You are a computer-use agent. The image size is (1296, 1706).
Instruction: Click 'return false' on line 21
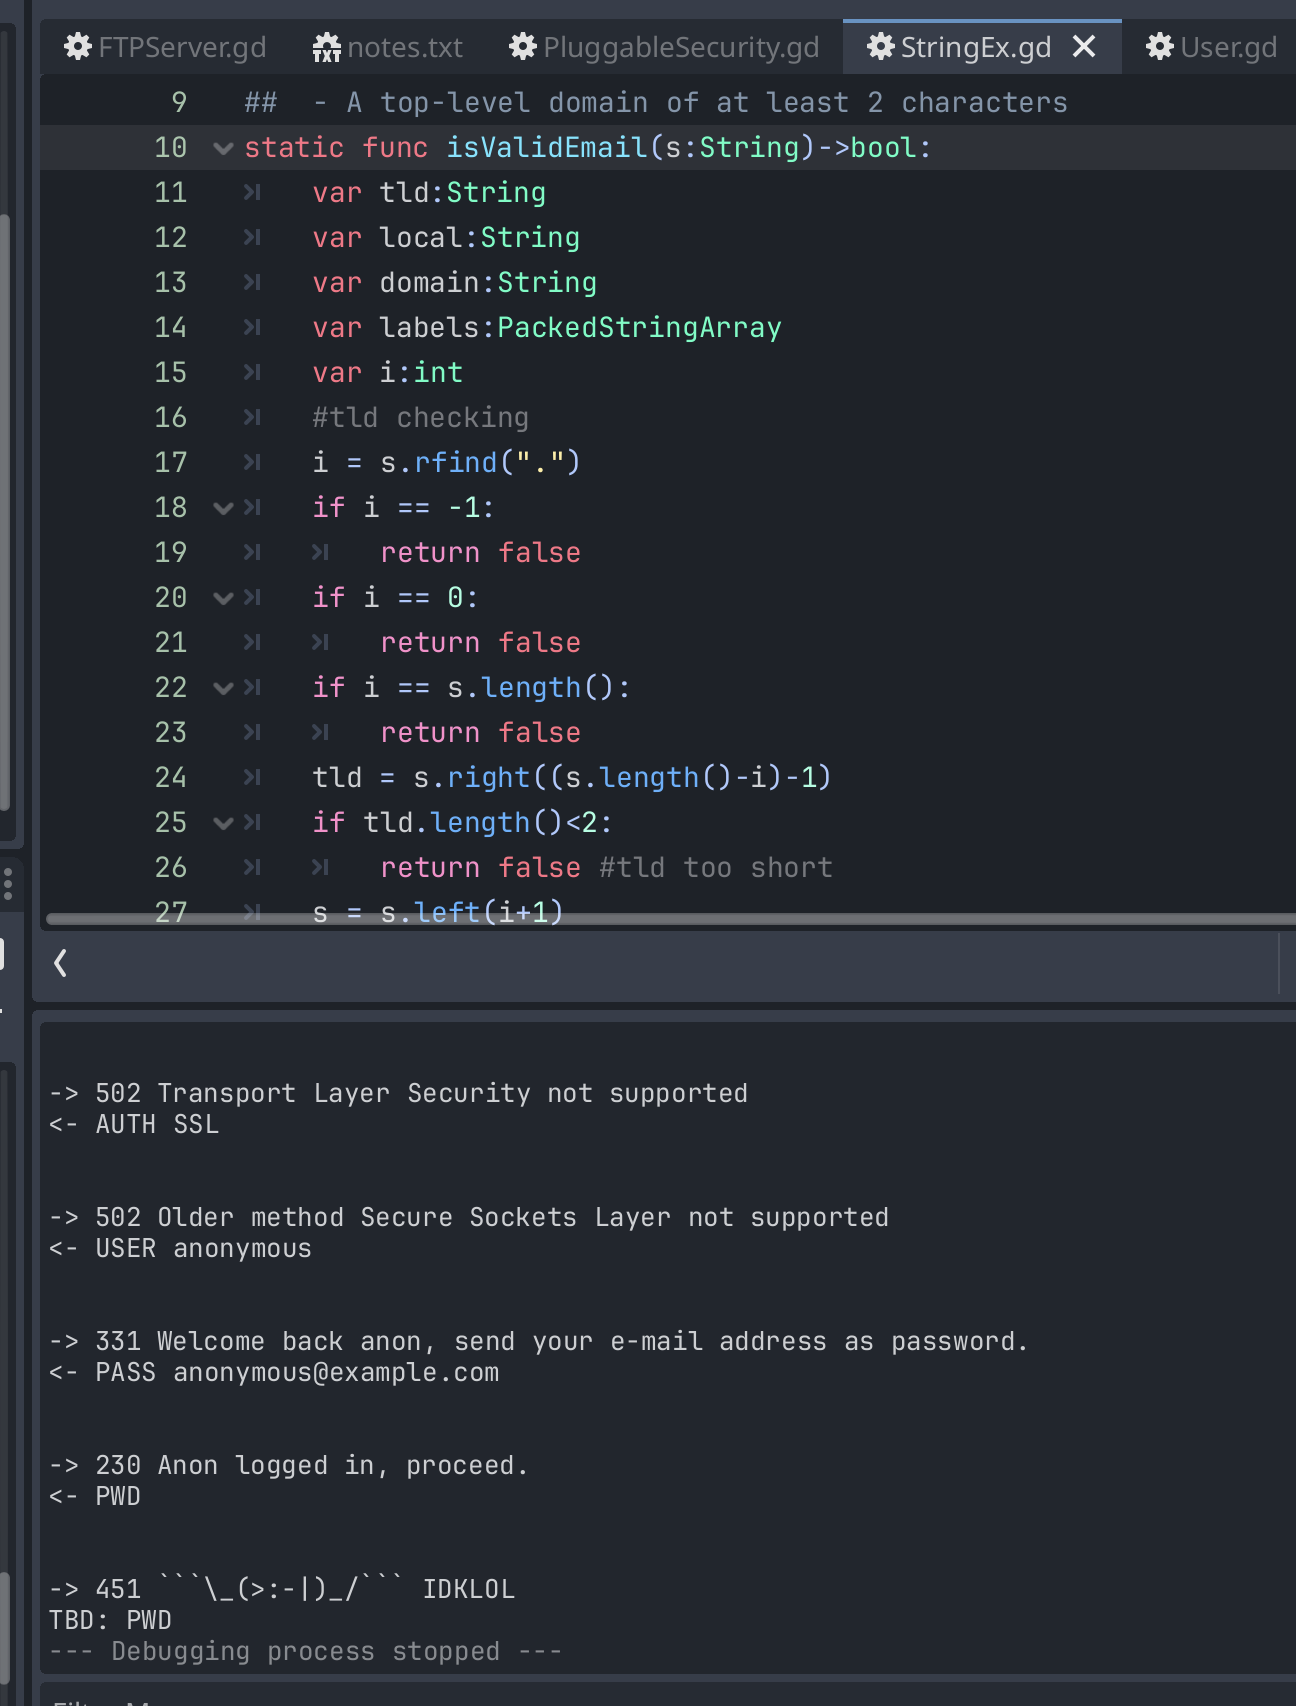coord(481,643)
